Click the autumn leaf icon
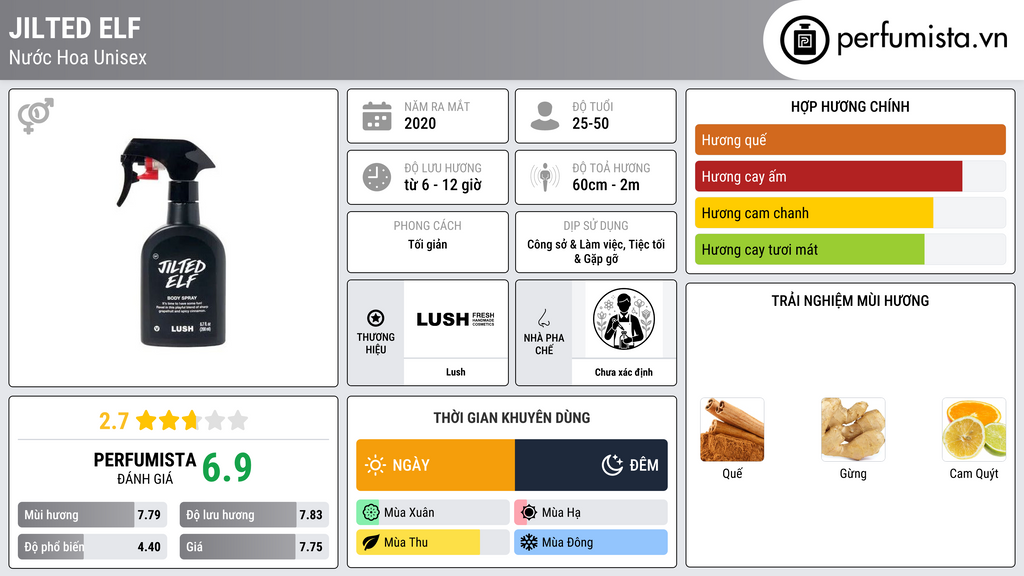This screenshot has width=1024, height=576. [370, 542]
